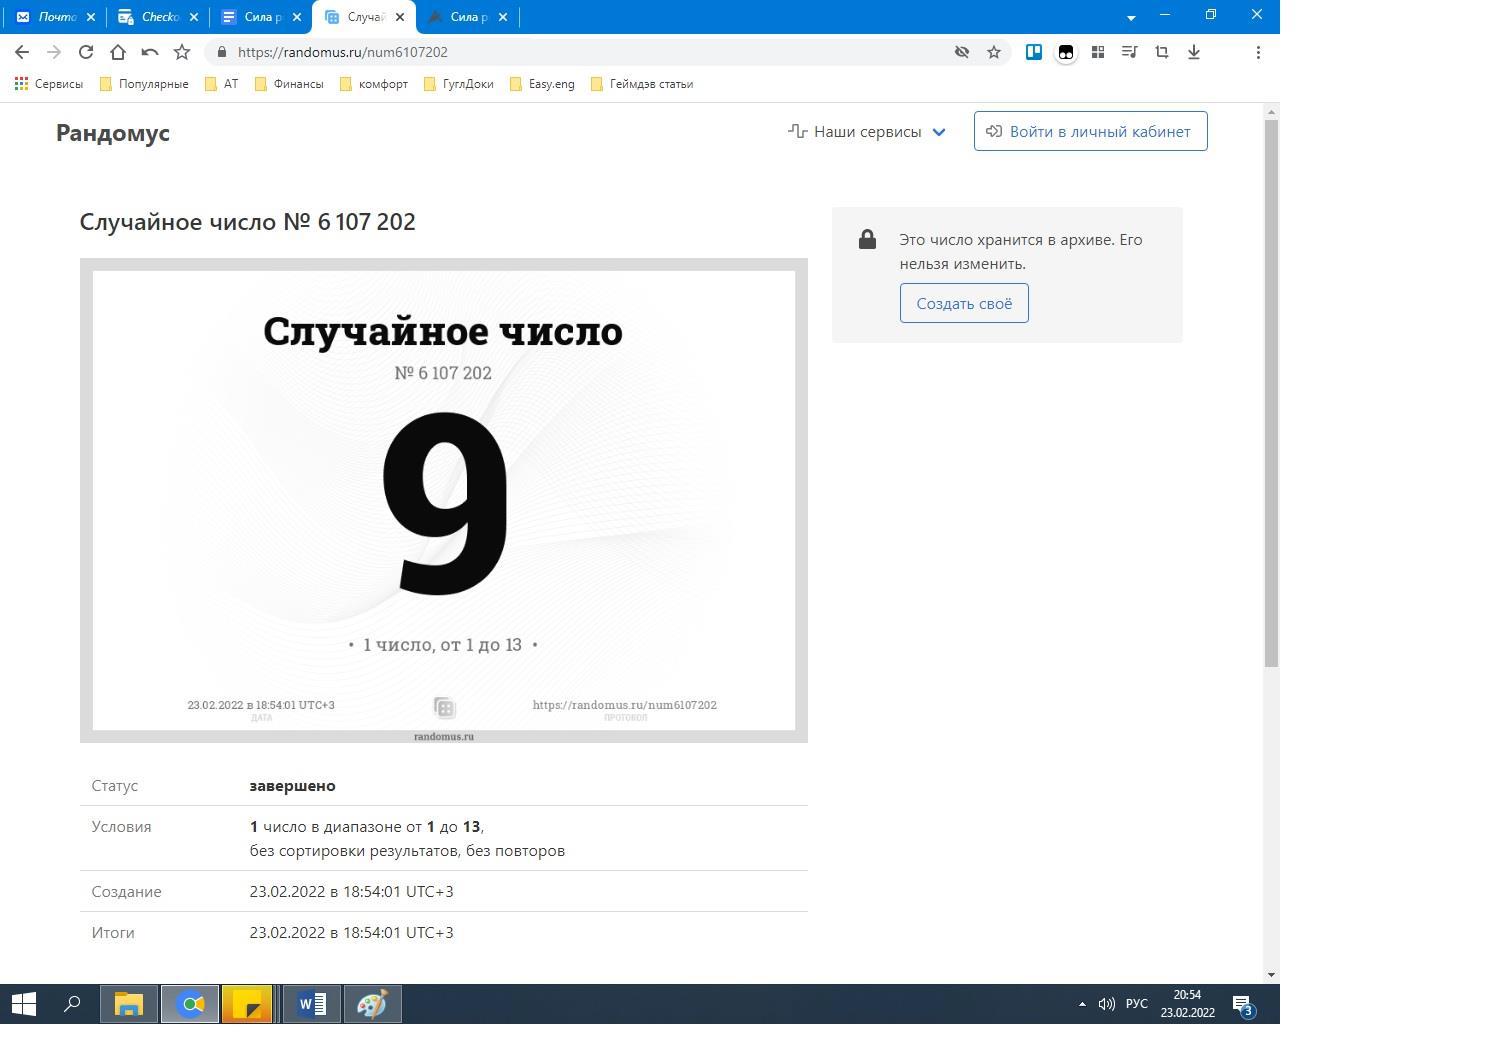The width and height of the screenshot is (1500, 1050).
Task: Open the Trello extension icon
Action: [x=1033, y=52]
